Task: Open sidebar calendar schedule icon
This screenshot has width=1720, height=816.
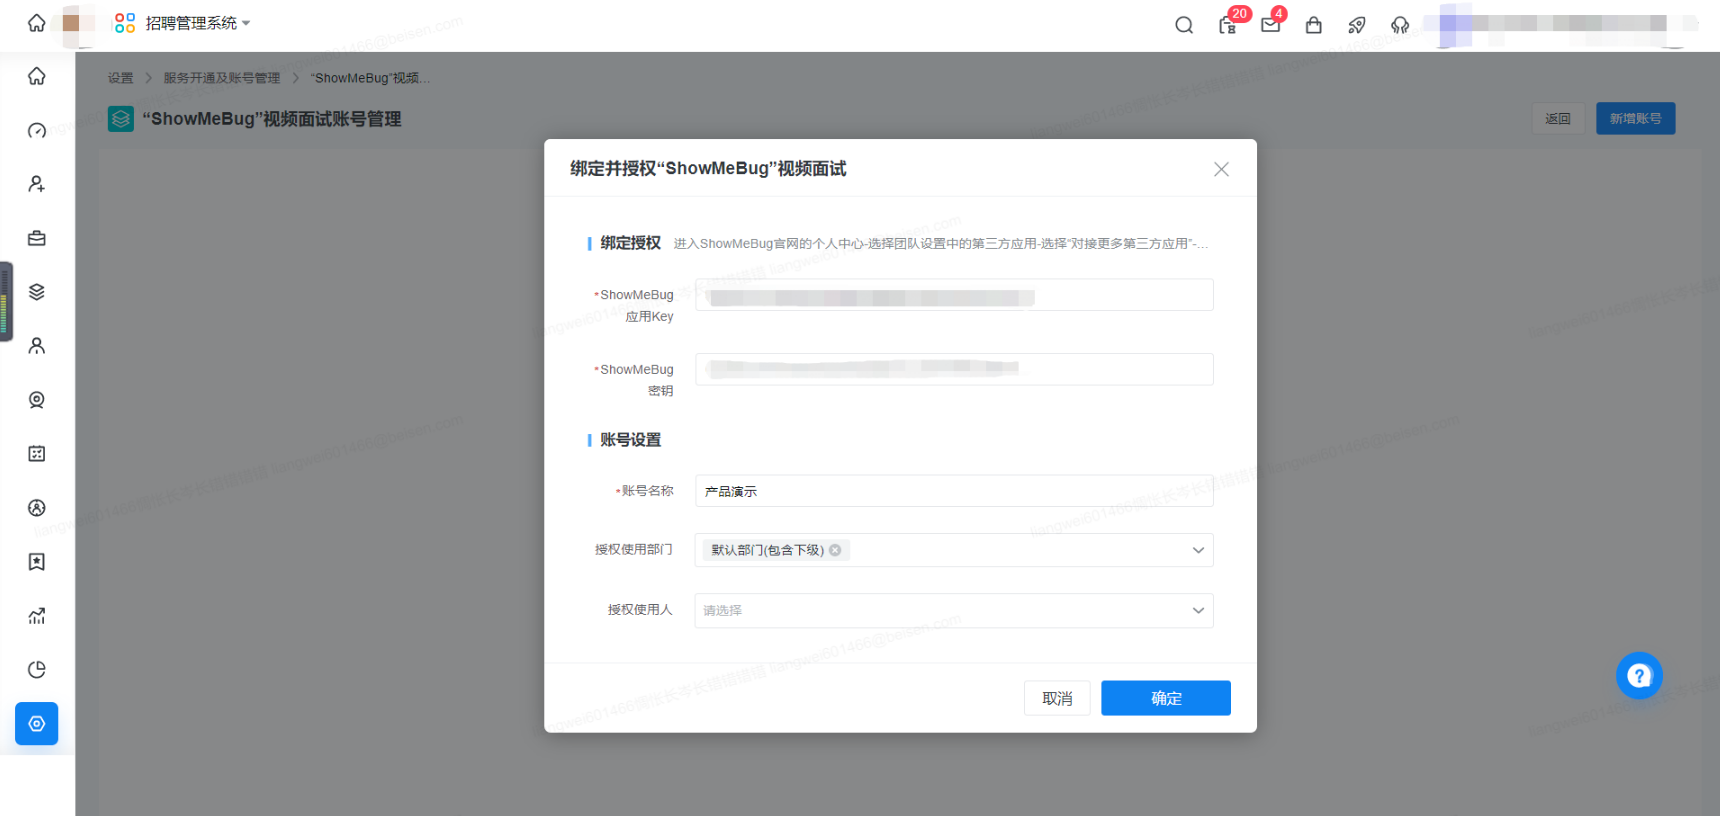Action: (x=37, y=454)
